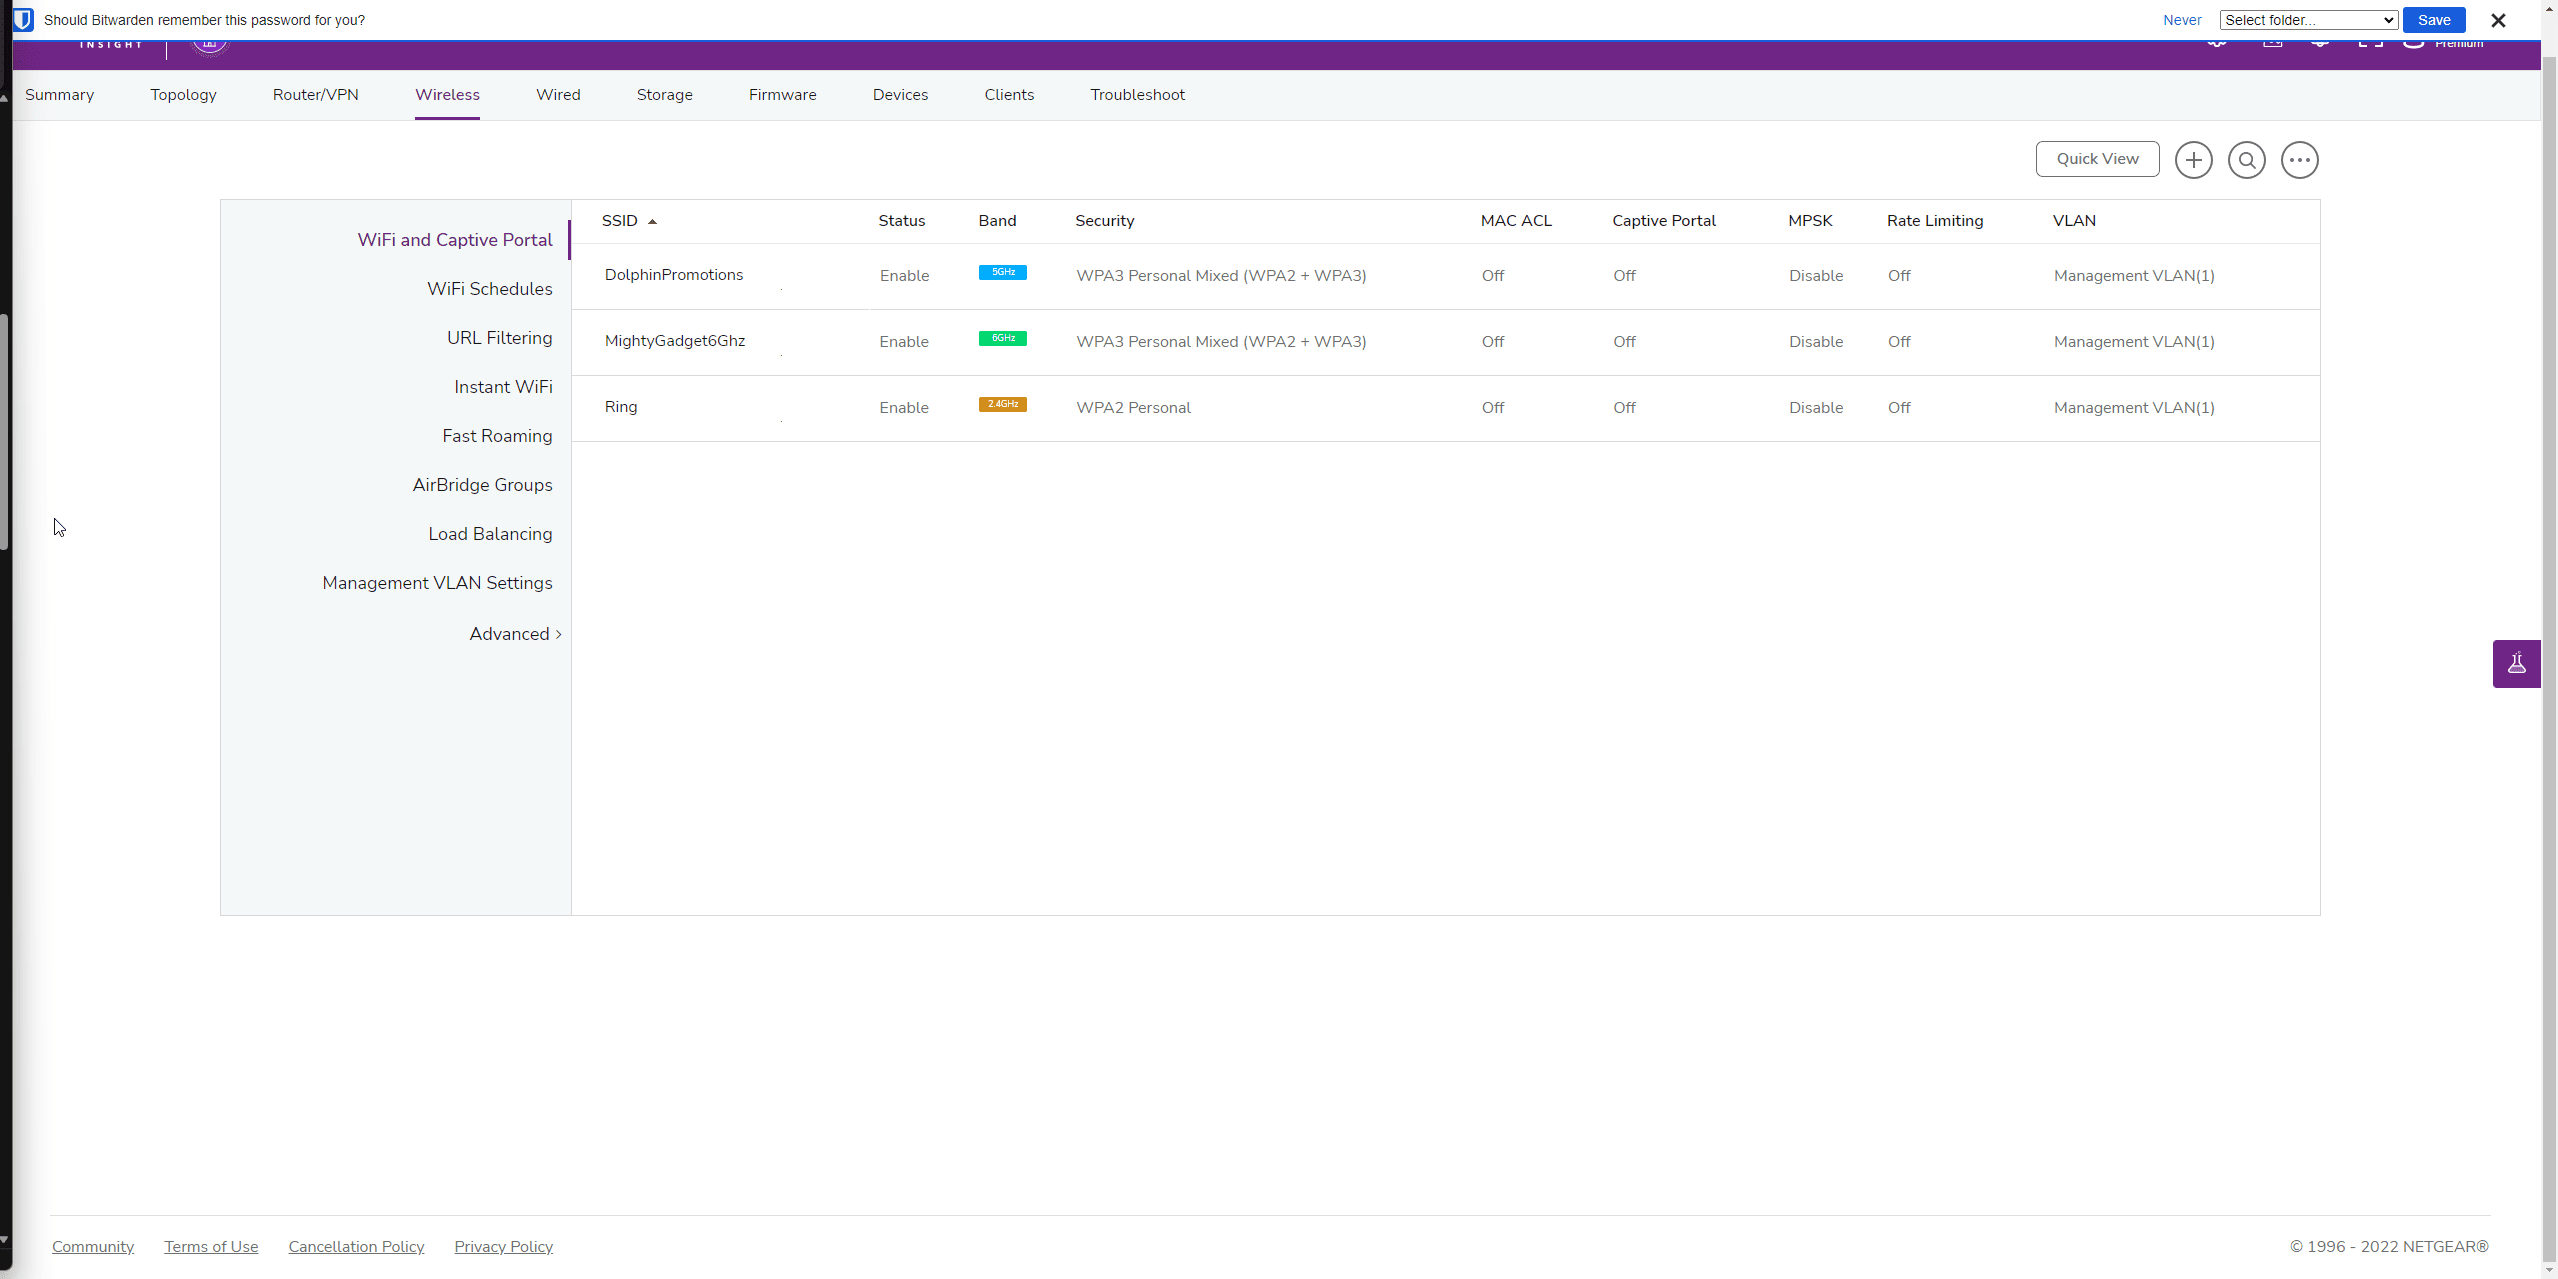Dismiss the Bitwarden save password bar
The height and width of the screenshot is (1279, 2558).
[2497, 20]
